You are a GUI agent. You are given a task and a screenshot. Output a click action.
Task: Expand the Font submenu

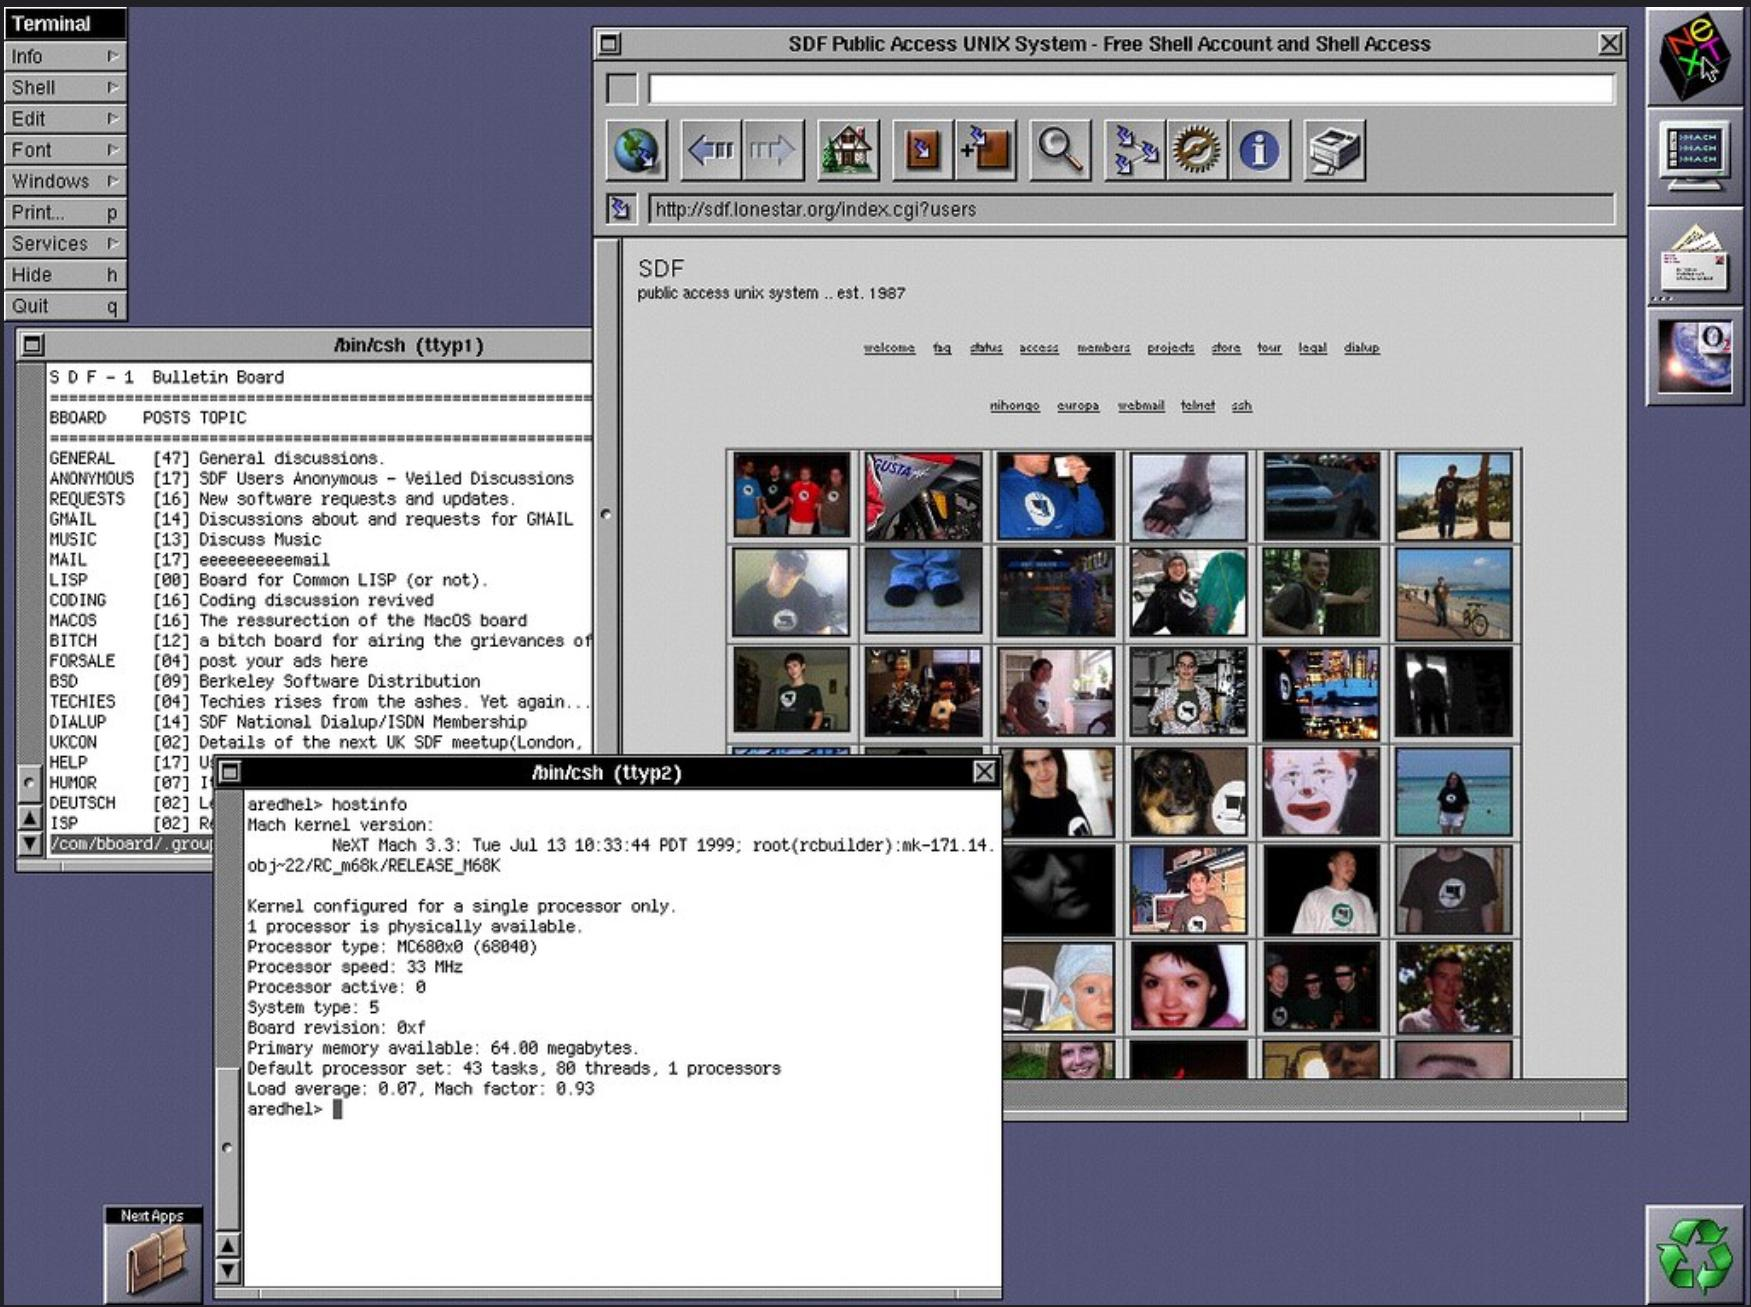point(65,150)
